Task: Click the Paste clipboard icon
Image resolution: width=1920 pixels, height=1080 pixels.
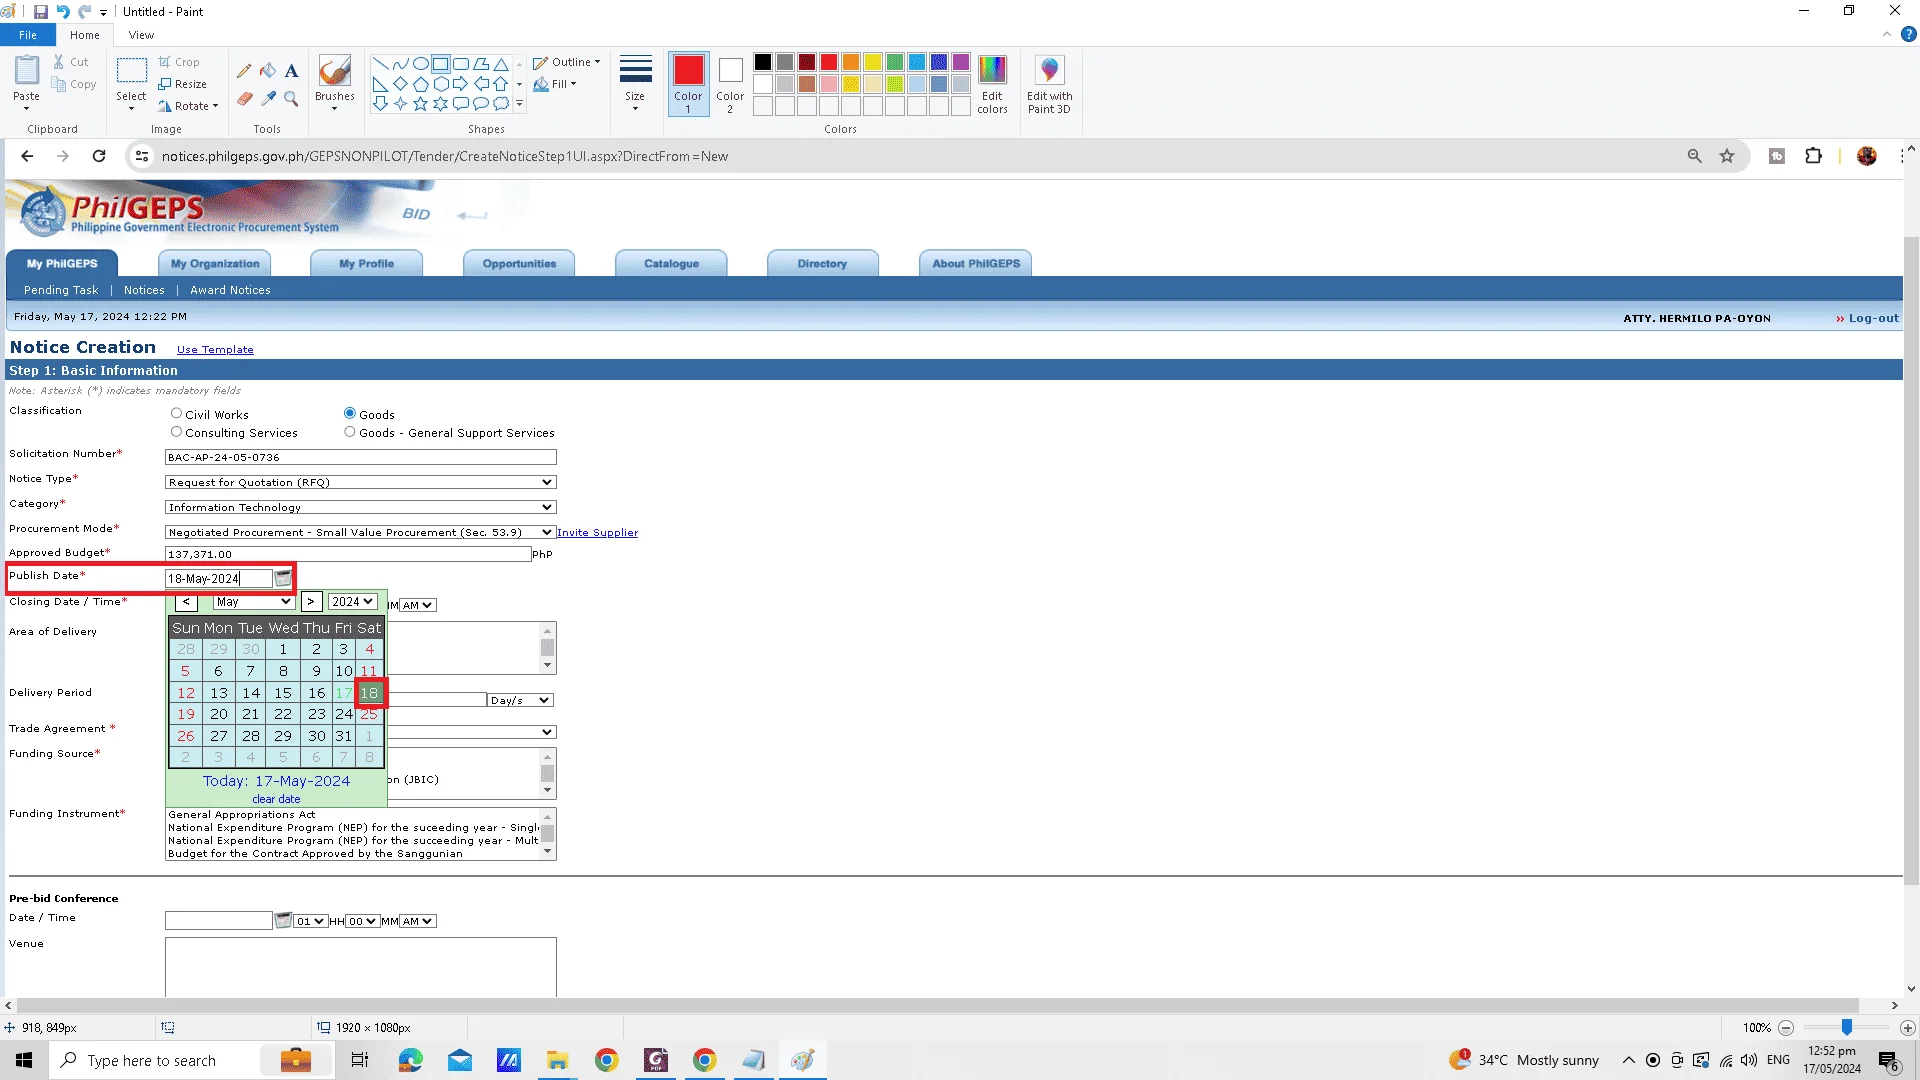Action: pos(27,71)
